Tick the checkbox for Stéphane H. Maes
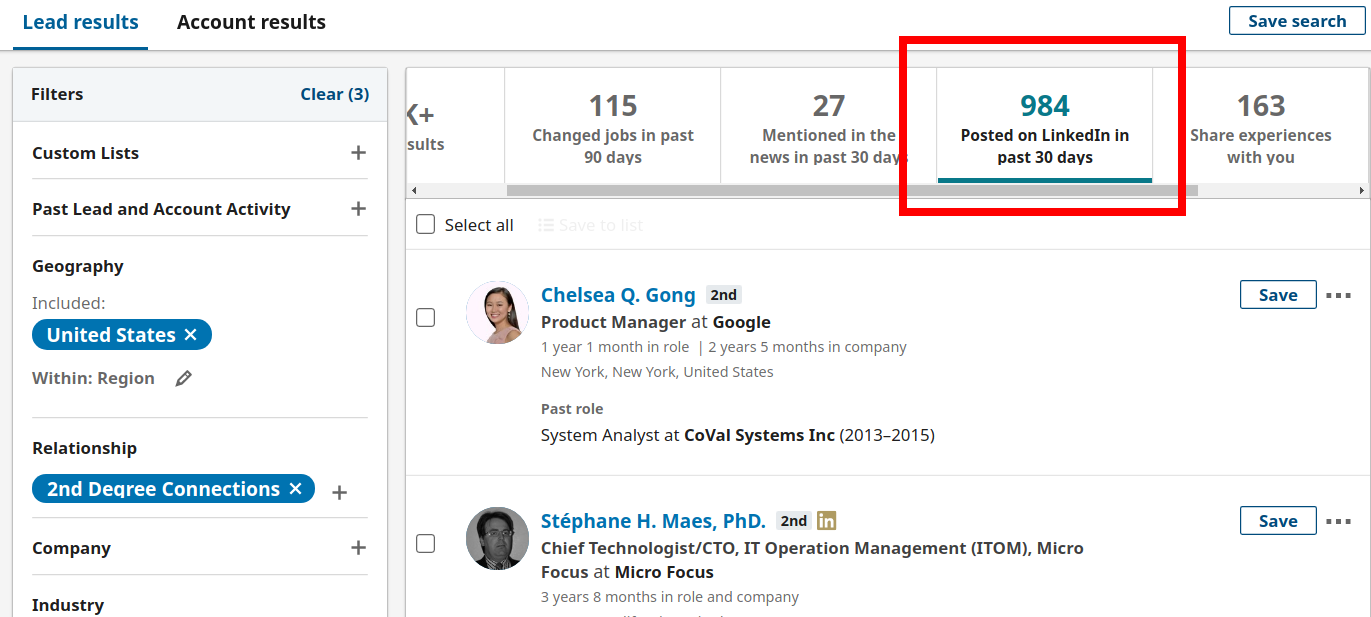The width and height of the screenshot is (1371, 617). click(426, 543)
